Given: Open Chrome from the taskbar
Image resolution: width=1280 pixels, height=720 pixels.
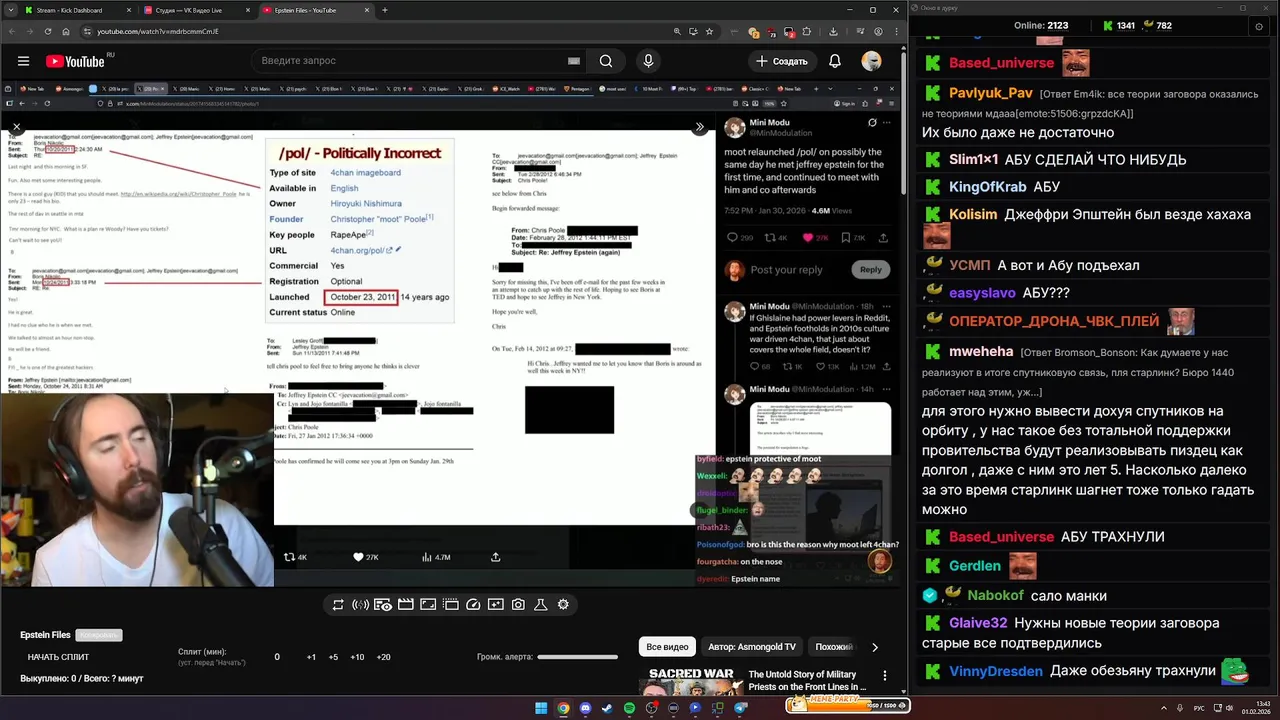Looking at the screenshot, I should point(563,708).
